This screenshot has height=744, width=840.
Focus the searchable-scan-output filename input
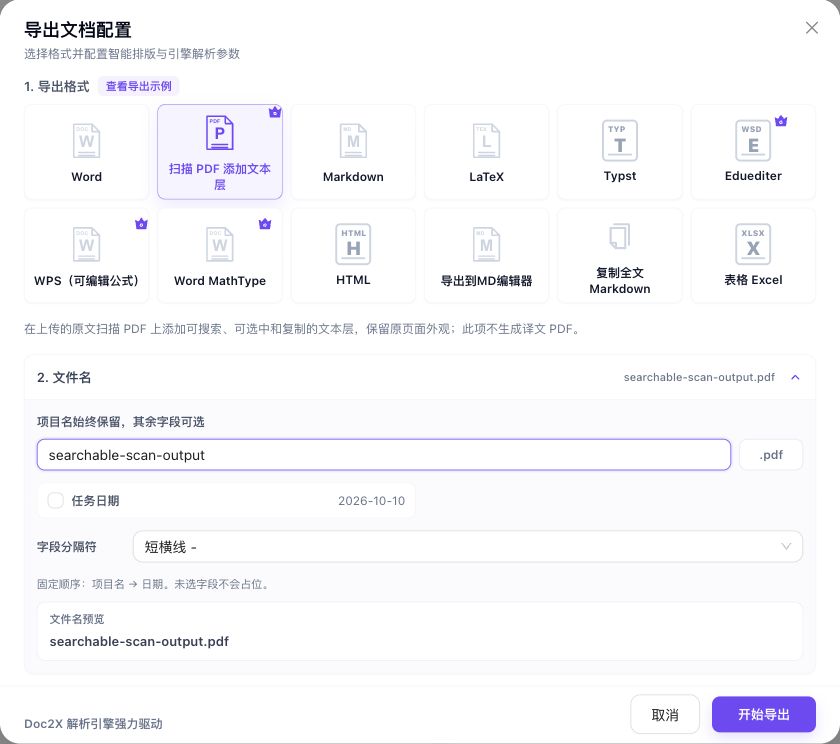pyautogui.click(x=384, y=455)
